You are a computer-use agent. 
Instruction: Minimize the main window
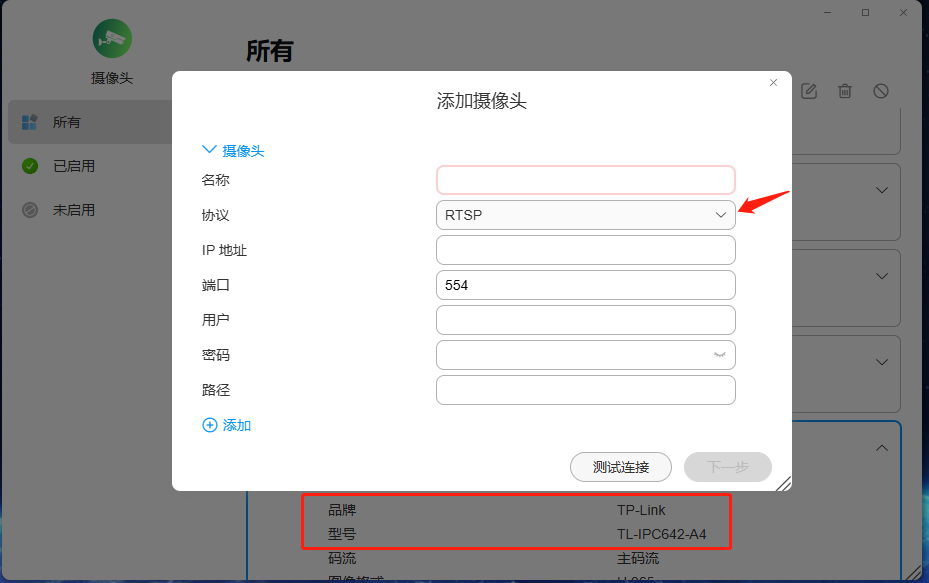[x=828, y=12]
